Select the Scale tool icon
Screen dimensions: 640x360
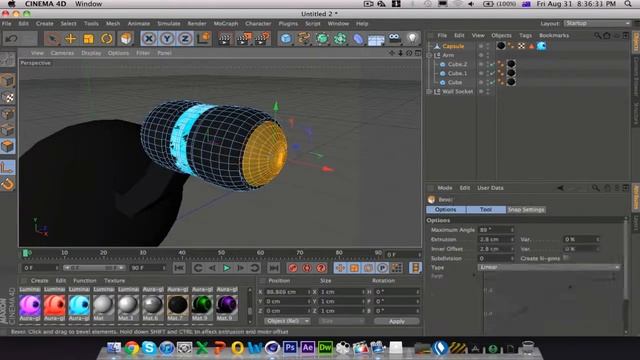89,39
